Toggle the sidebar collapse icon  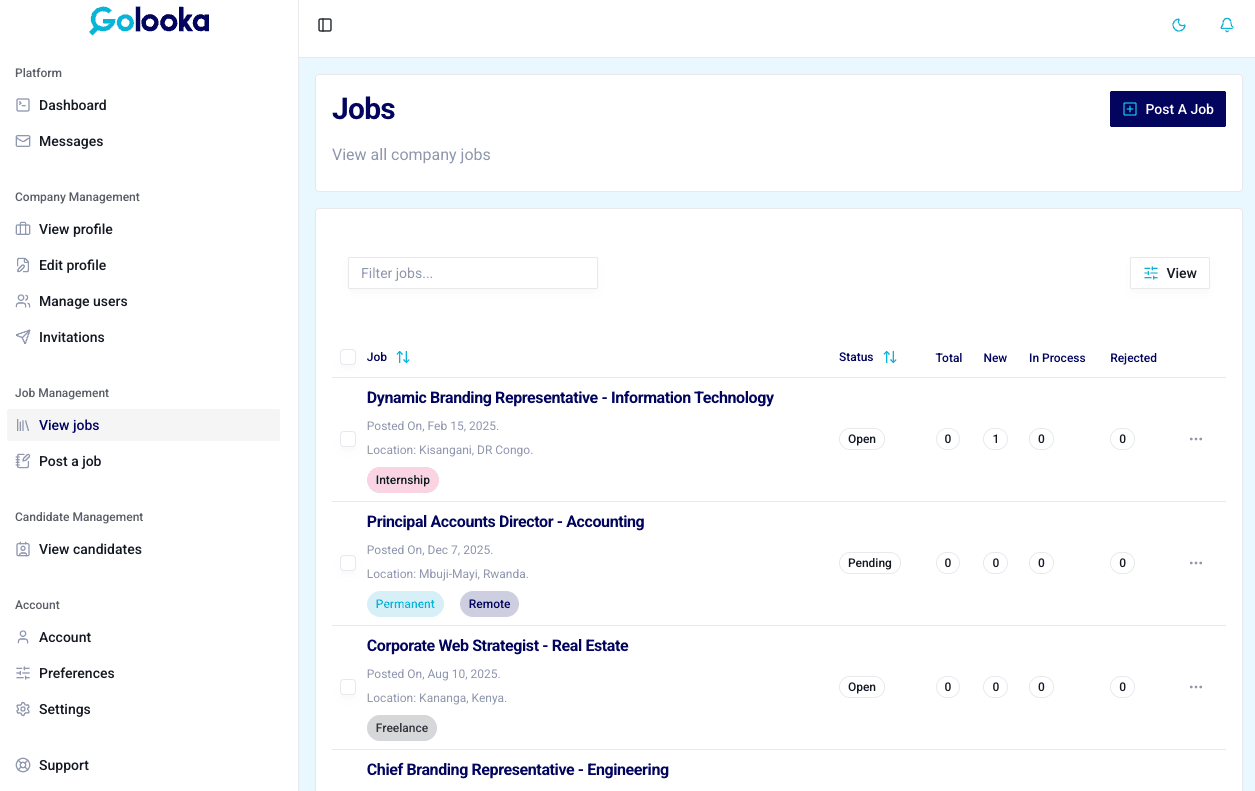tap(325, 25)
